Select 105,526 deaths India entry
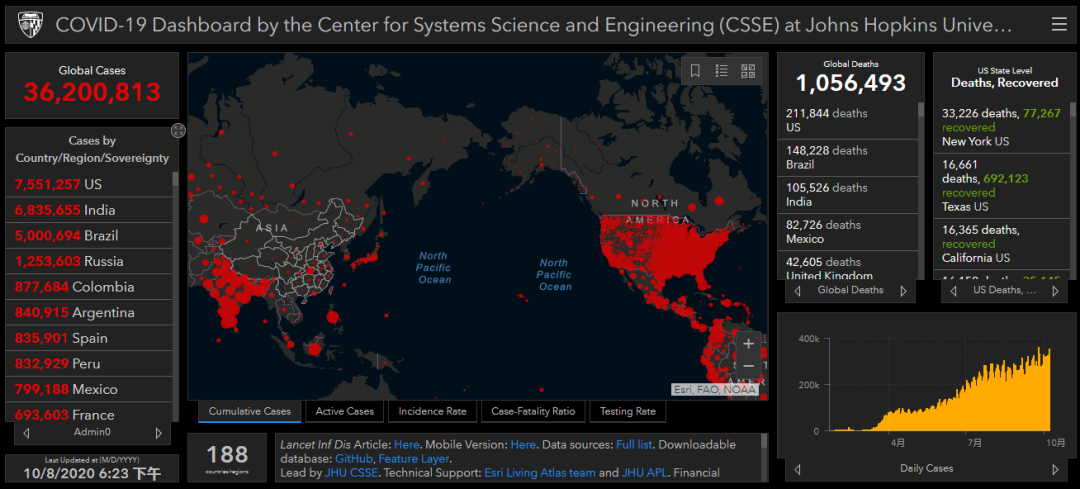Screen dimensions: 1080x489 848,195
